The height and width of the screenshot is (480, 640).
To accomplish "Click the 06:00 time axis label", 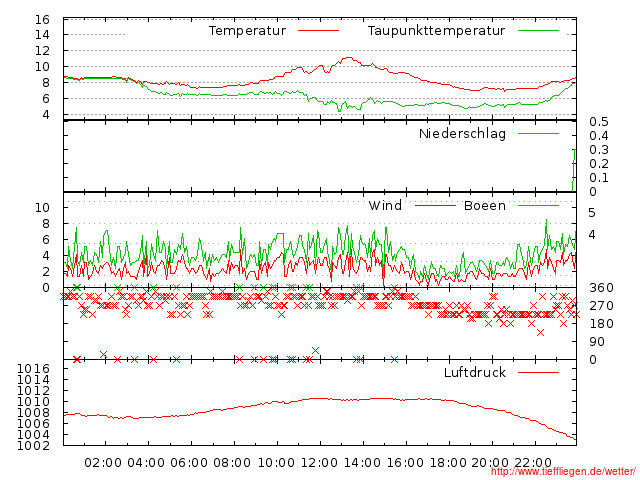I will tap(189, 463).
